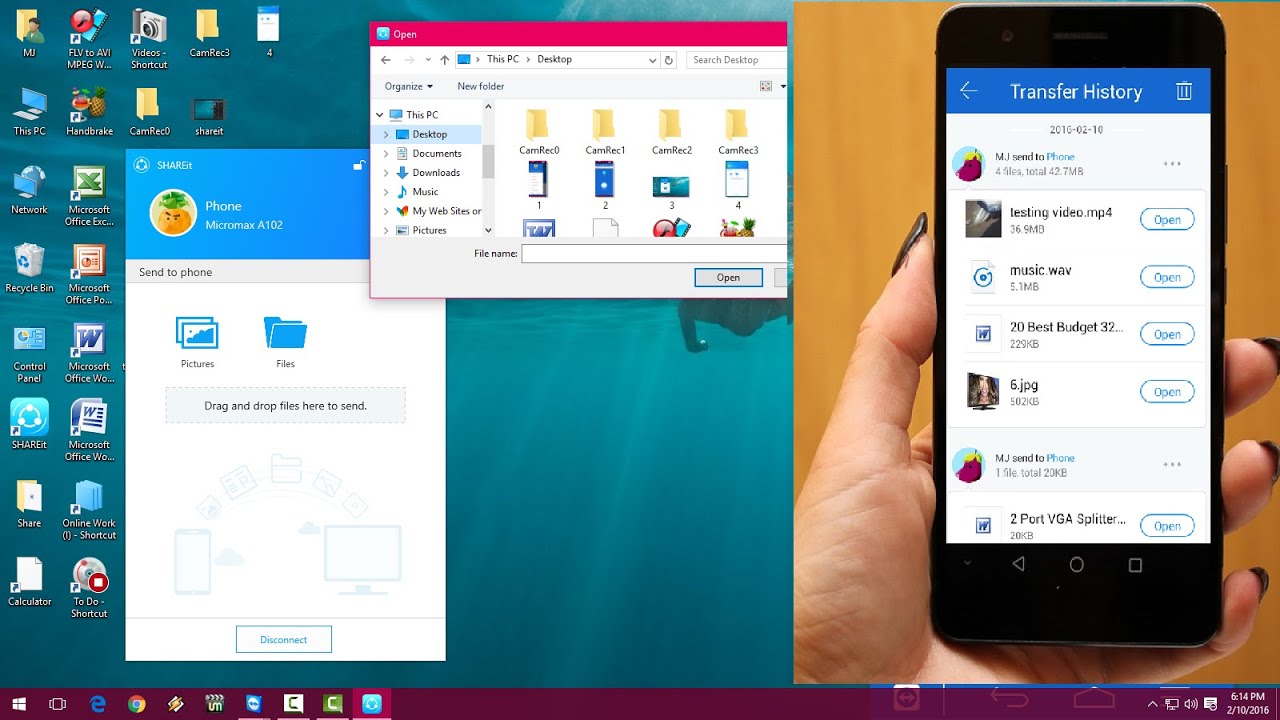This screenshot has width=1280, height=720.
Task: Open the Microsoft Office Excel desktop shortcut
Action: pyautogui.click(x=89, y=196)
